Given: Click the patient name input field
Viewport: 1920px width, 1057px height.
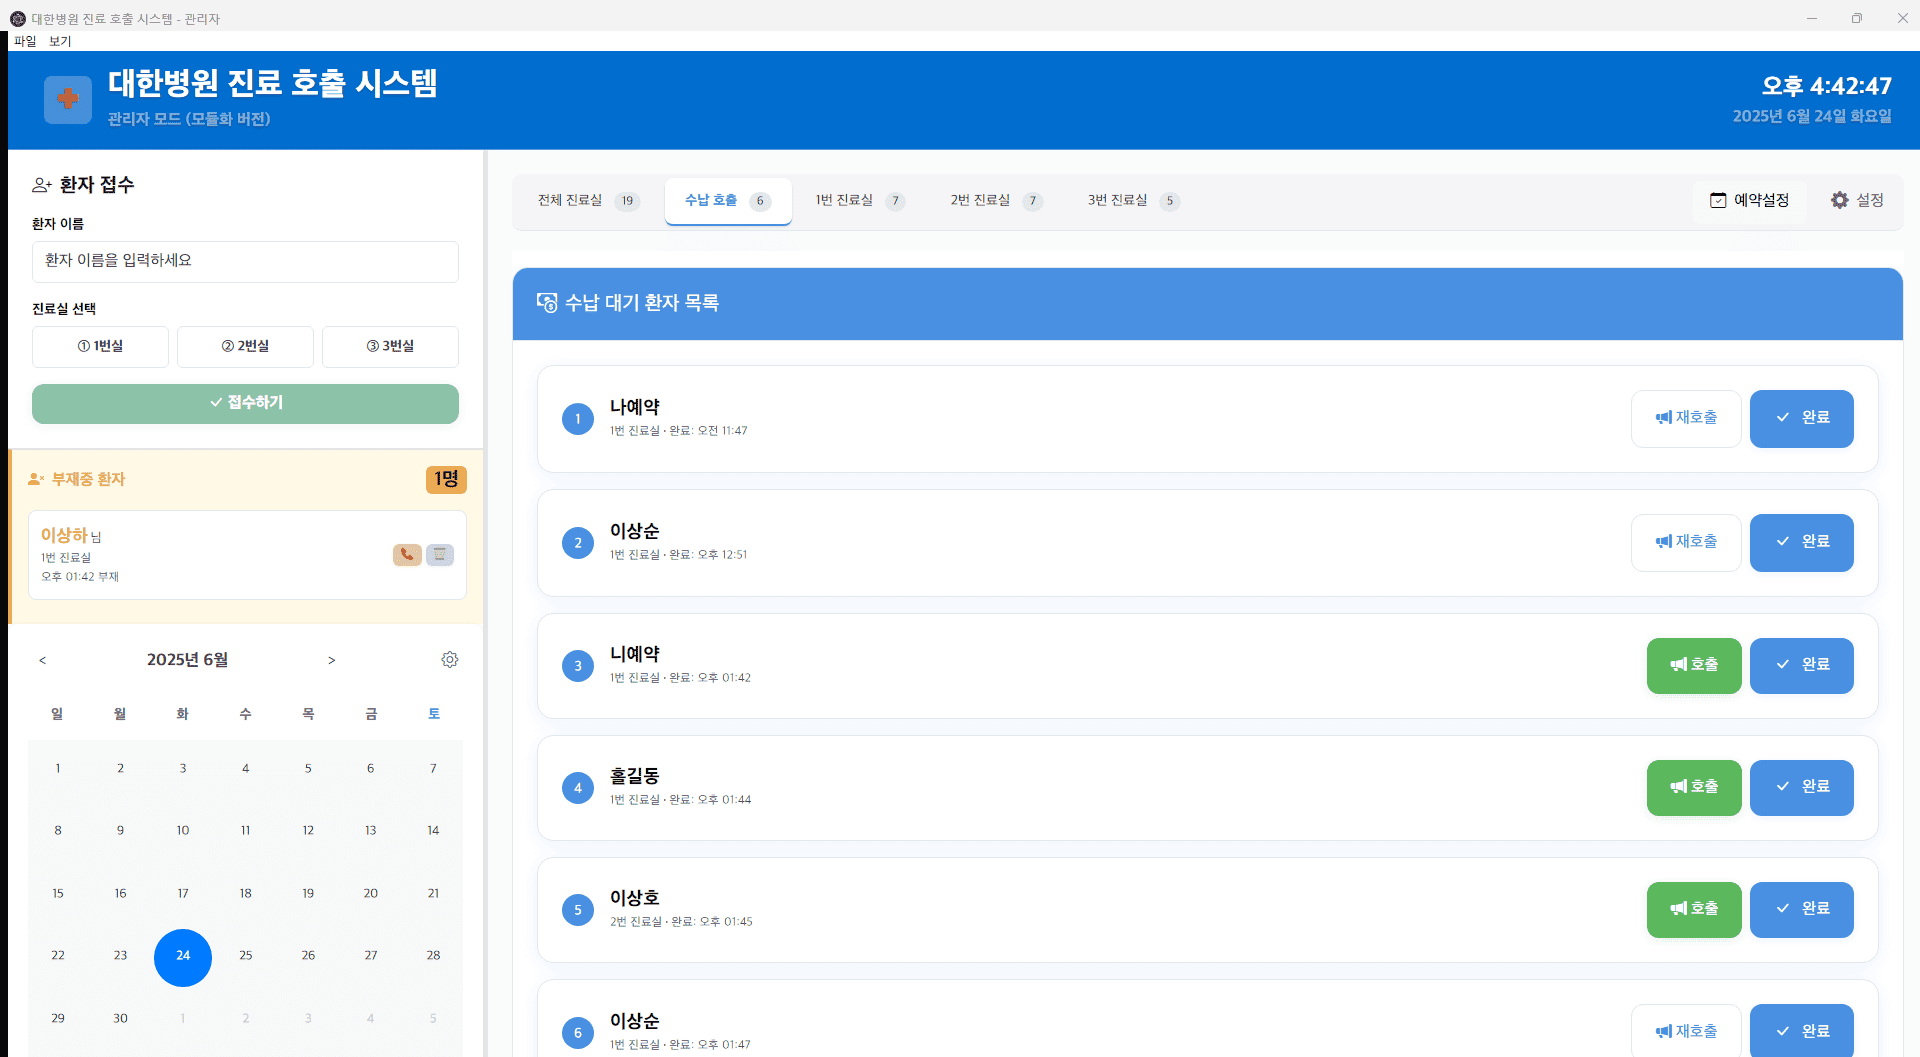Looking at the screenshot, I should pyautogui.click(x=245, y=261).
